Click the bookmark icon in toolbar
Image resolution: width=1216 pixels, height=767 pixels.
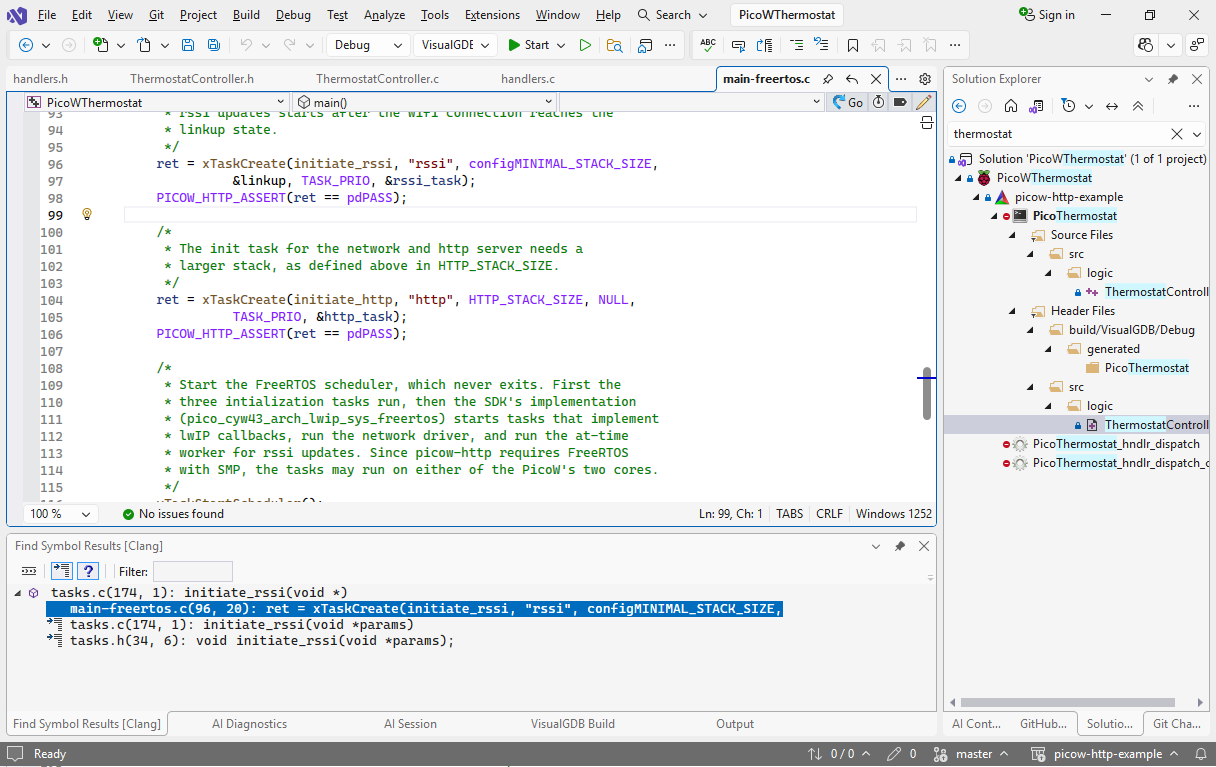pos(852,45)
